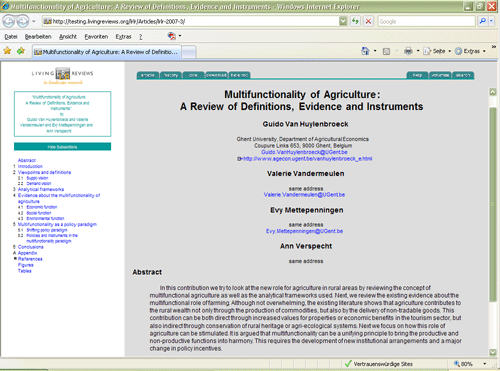Open the References link
Screen dimensions: 500x371
[x=30, y=259]
